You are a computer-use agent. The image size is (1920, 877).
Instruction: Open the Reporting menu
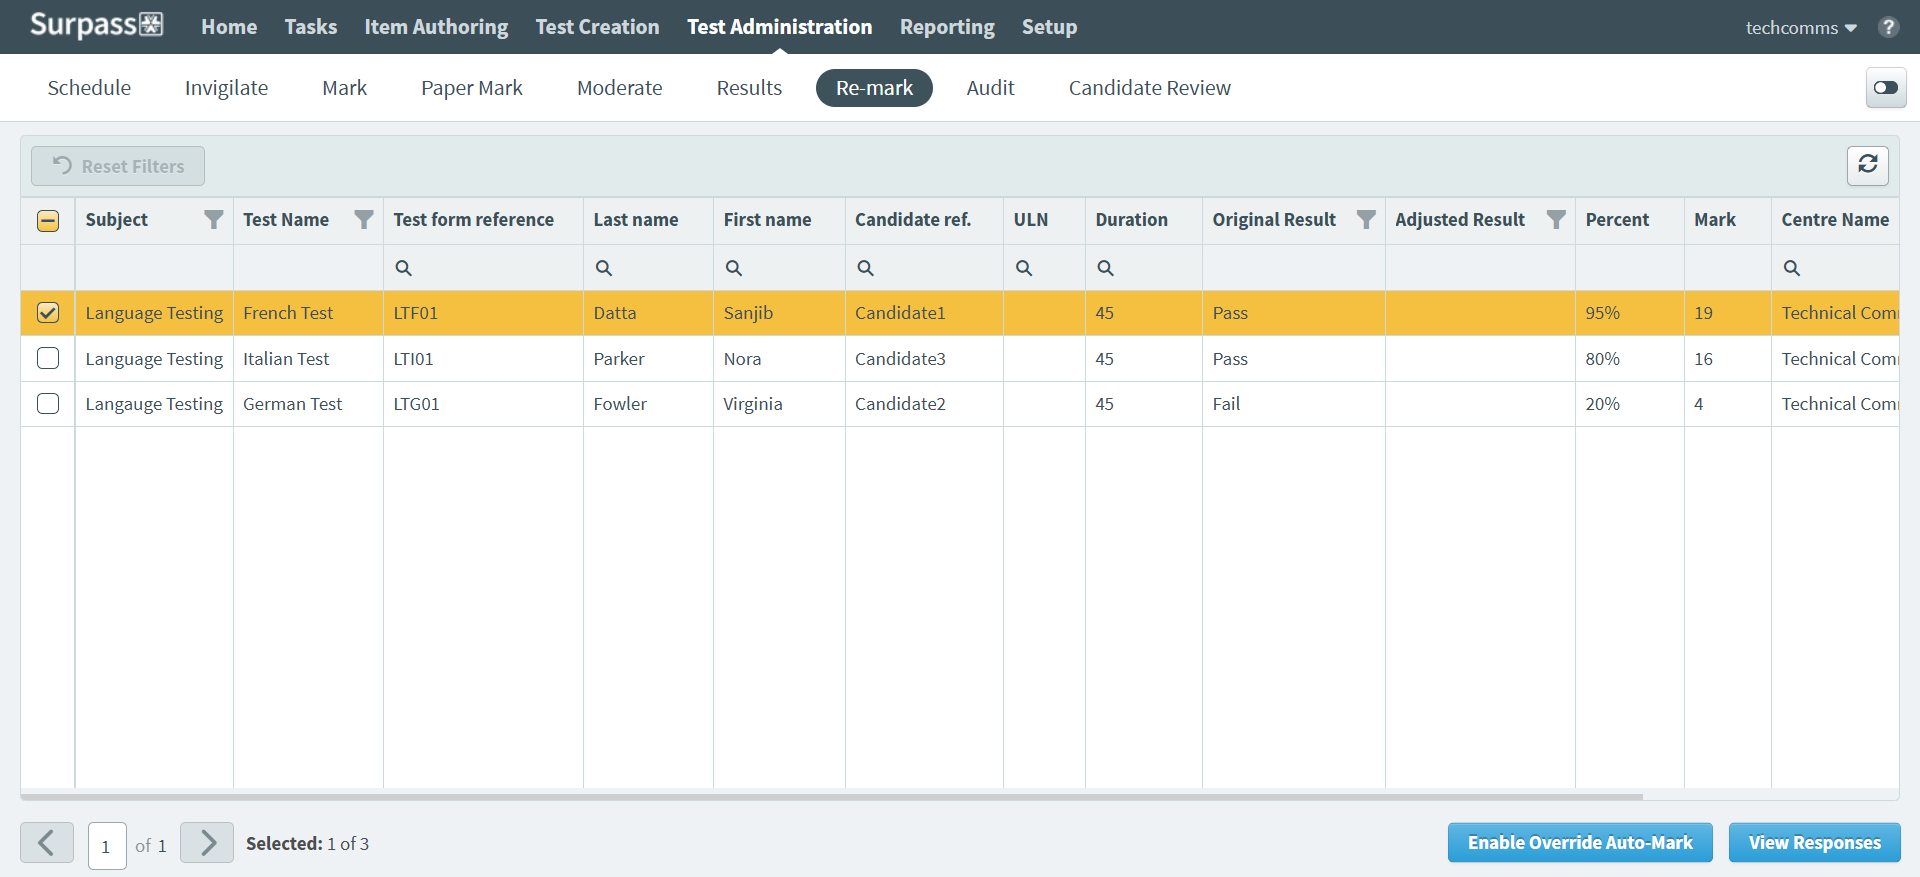946,27
